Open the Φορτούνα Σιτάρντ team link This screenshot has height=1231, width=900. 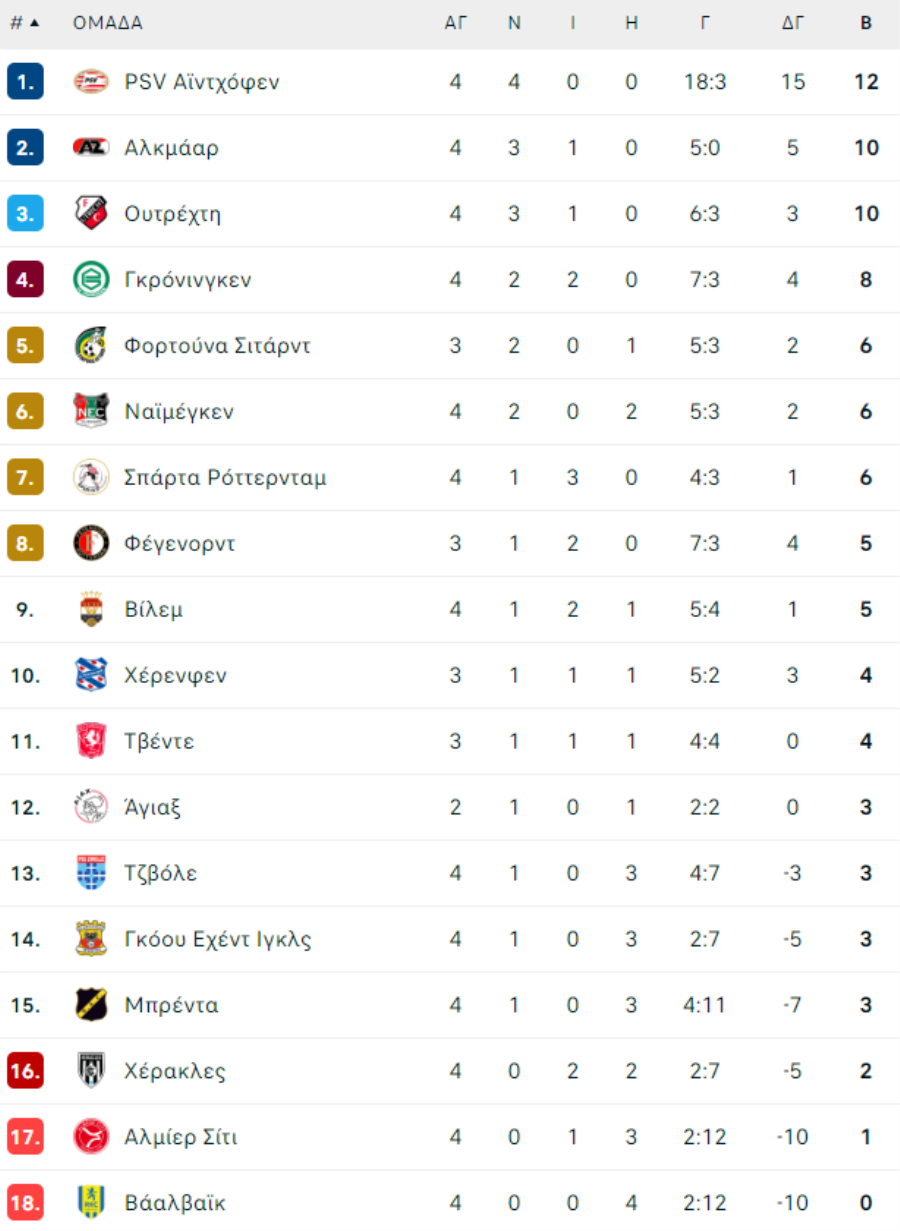click(217, 346)
